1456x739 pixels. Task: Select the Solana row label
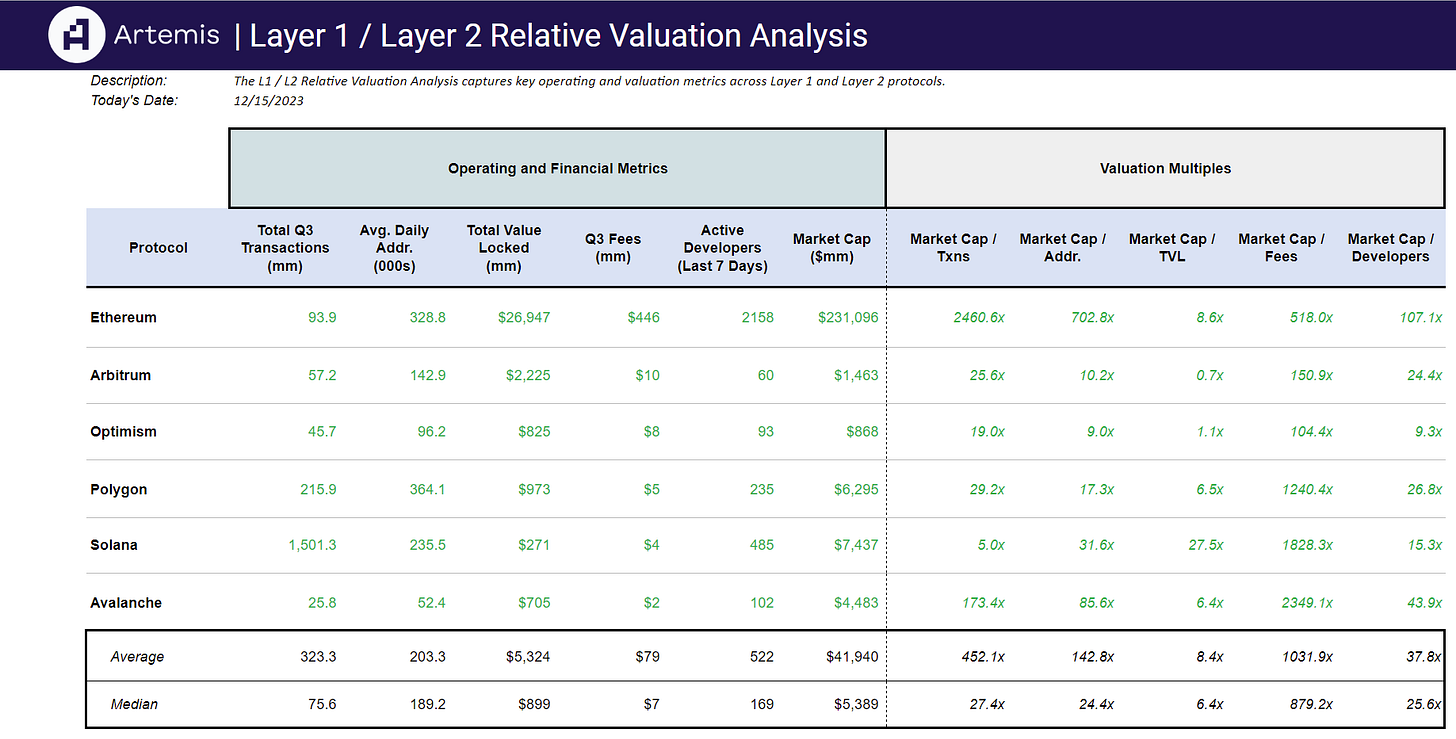click(114, 545)
